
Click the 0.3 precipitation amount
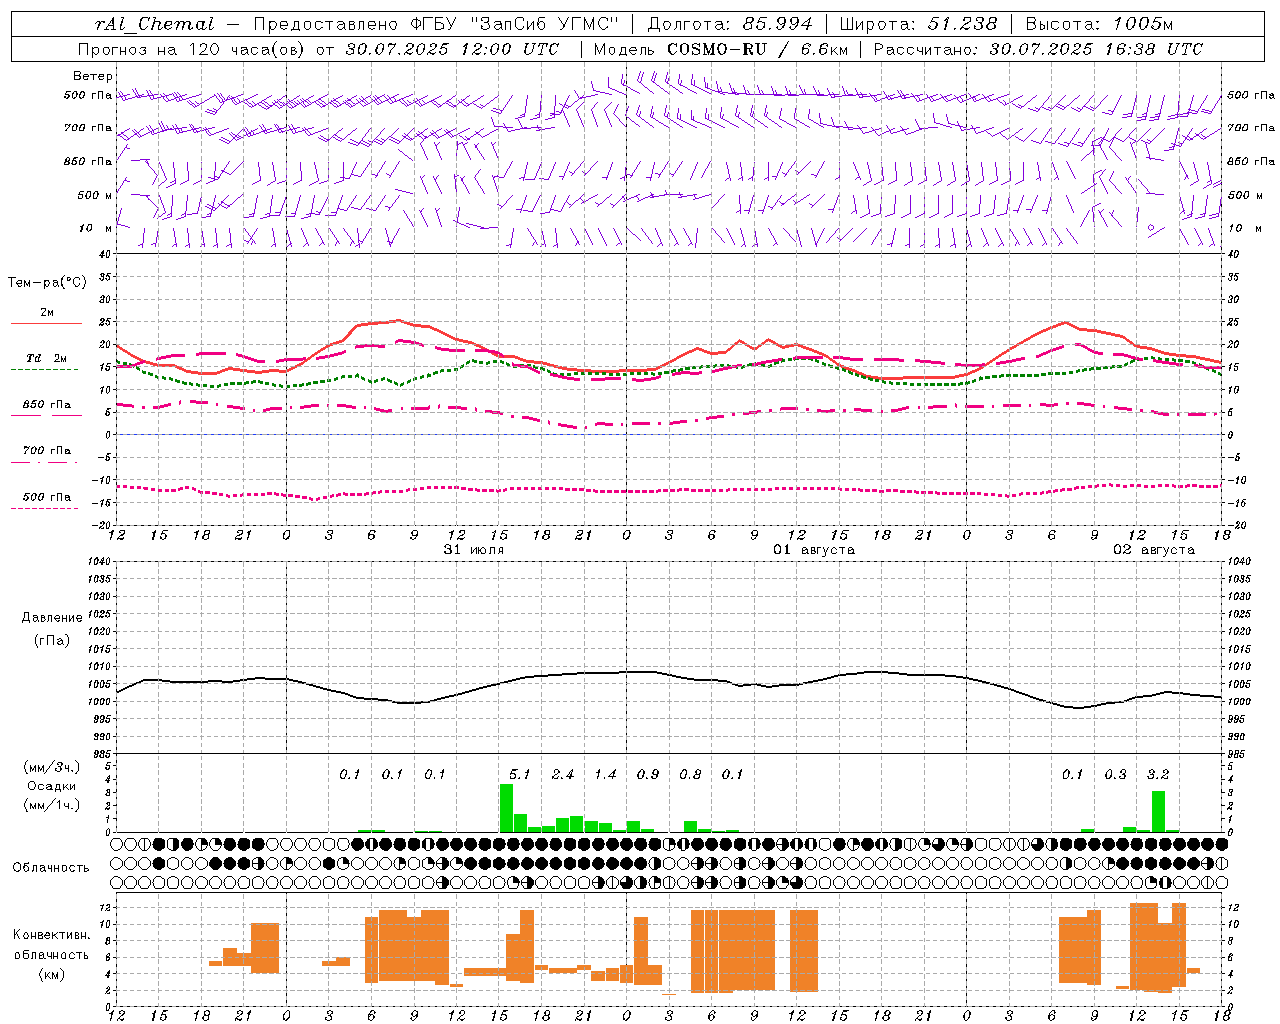coord(1115,775)
